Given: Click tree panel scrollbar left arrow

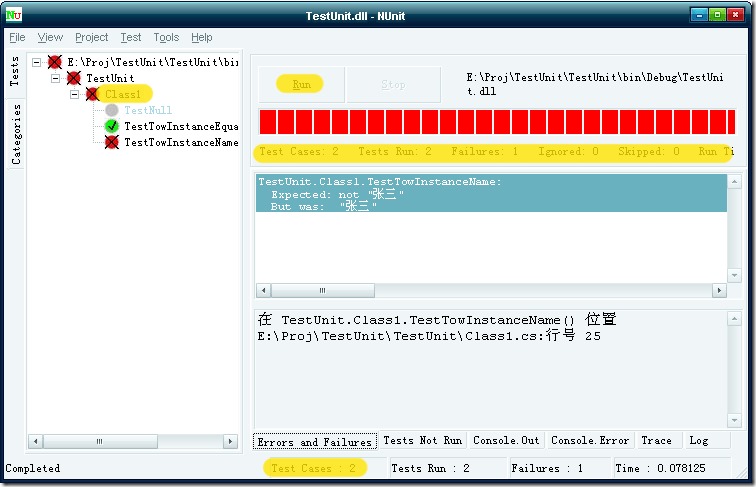Looking at the screenshot, I should [x=36, y=441].
